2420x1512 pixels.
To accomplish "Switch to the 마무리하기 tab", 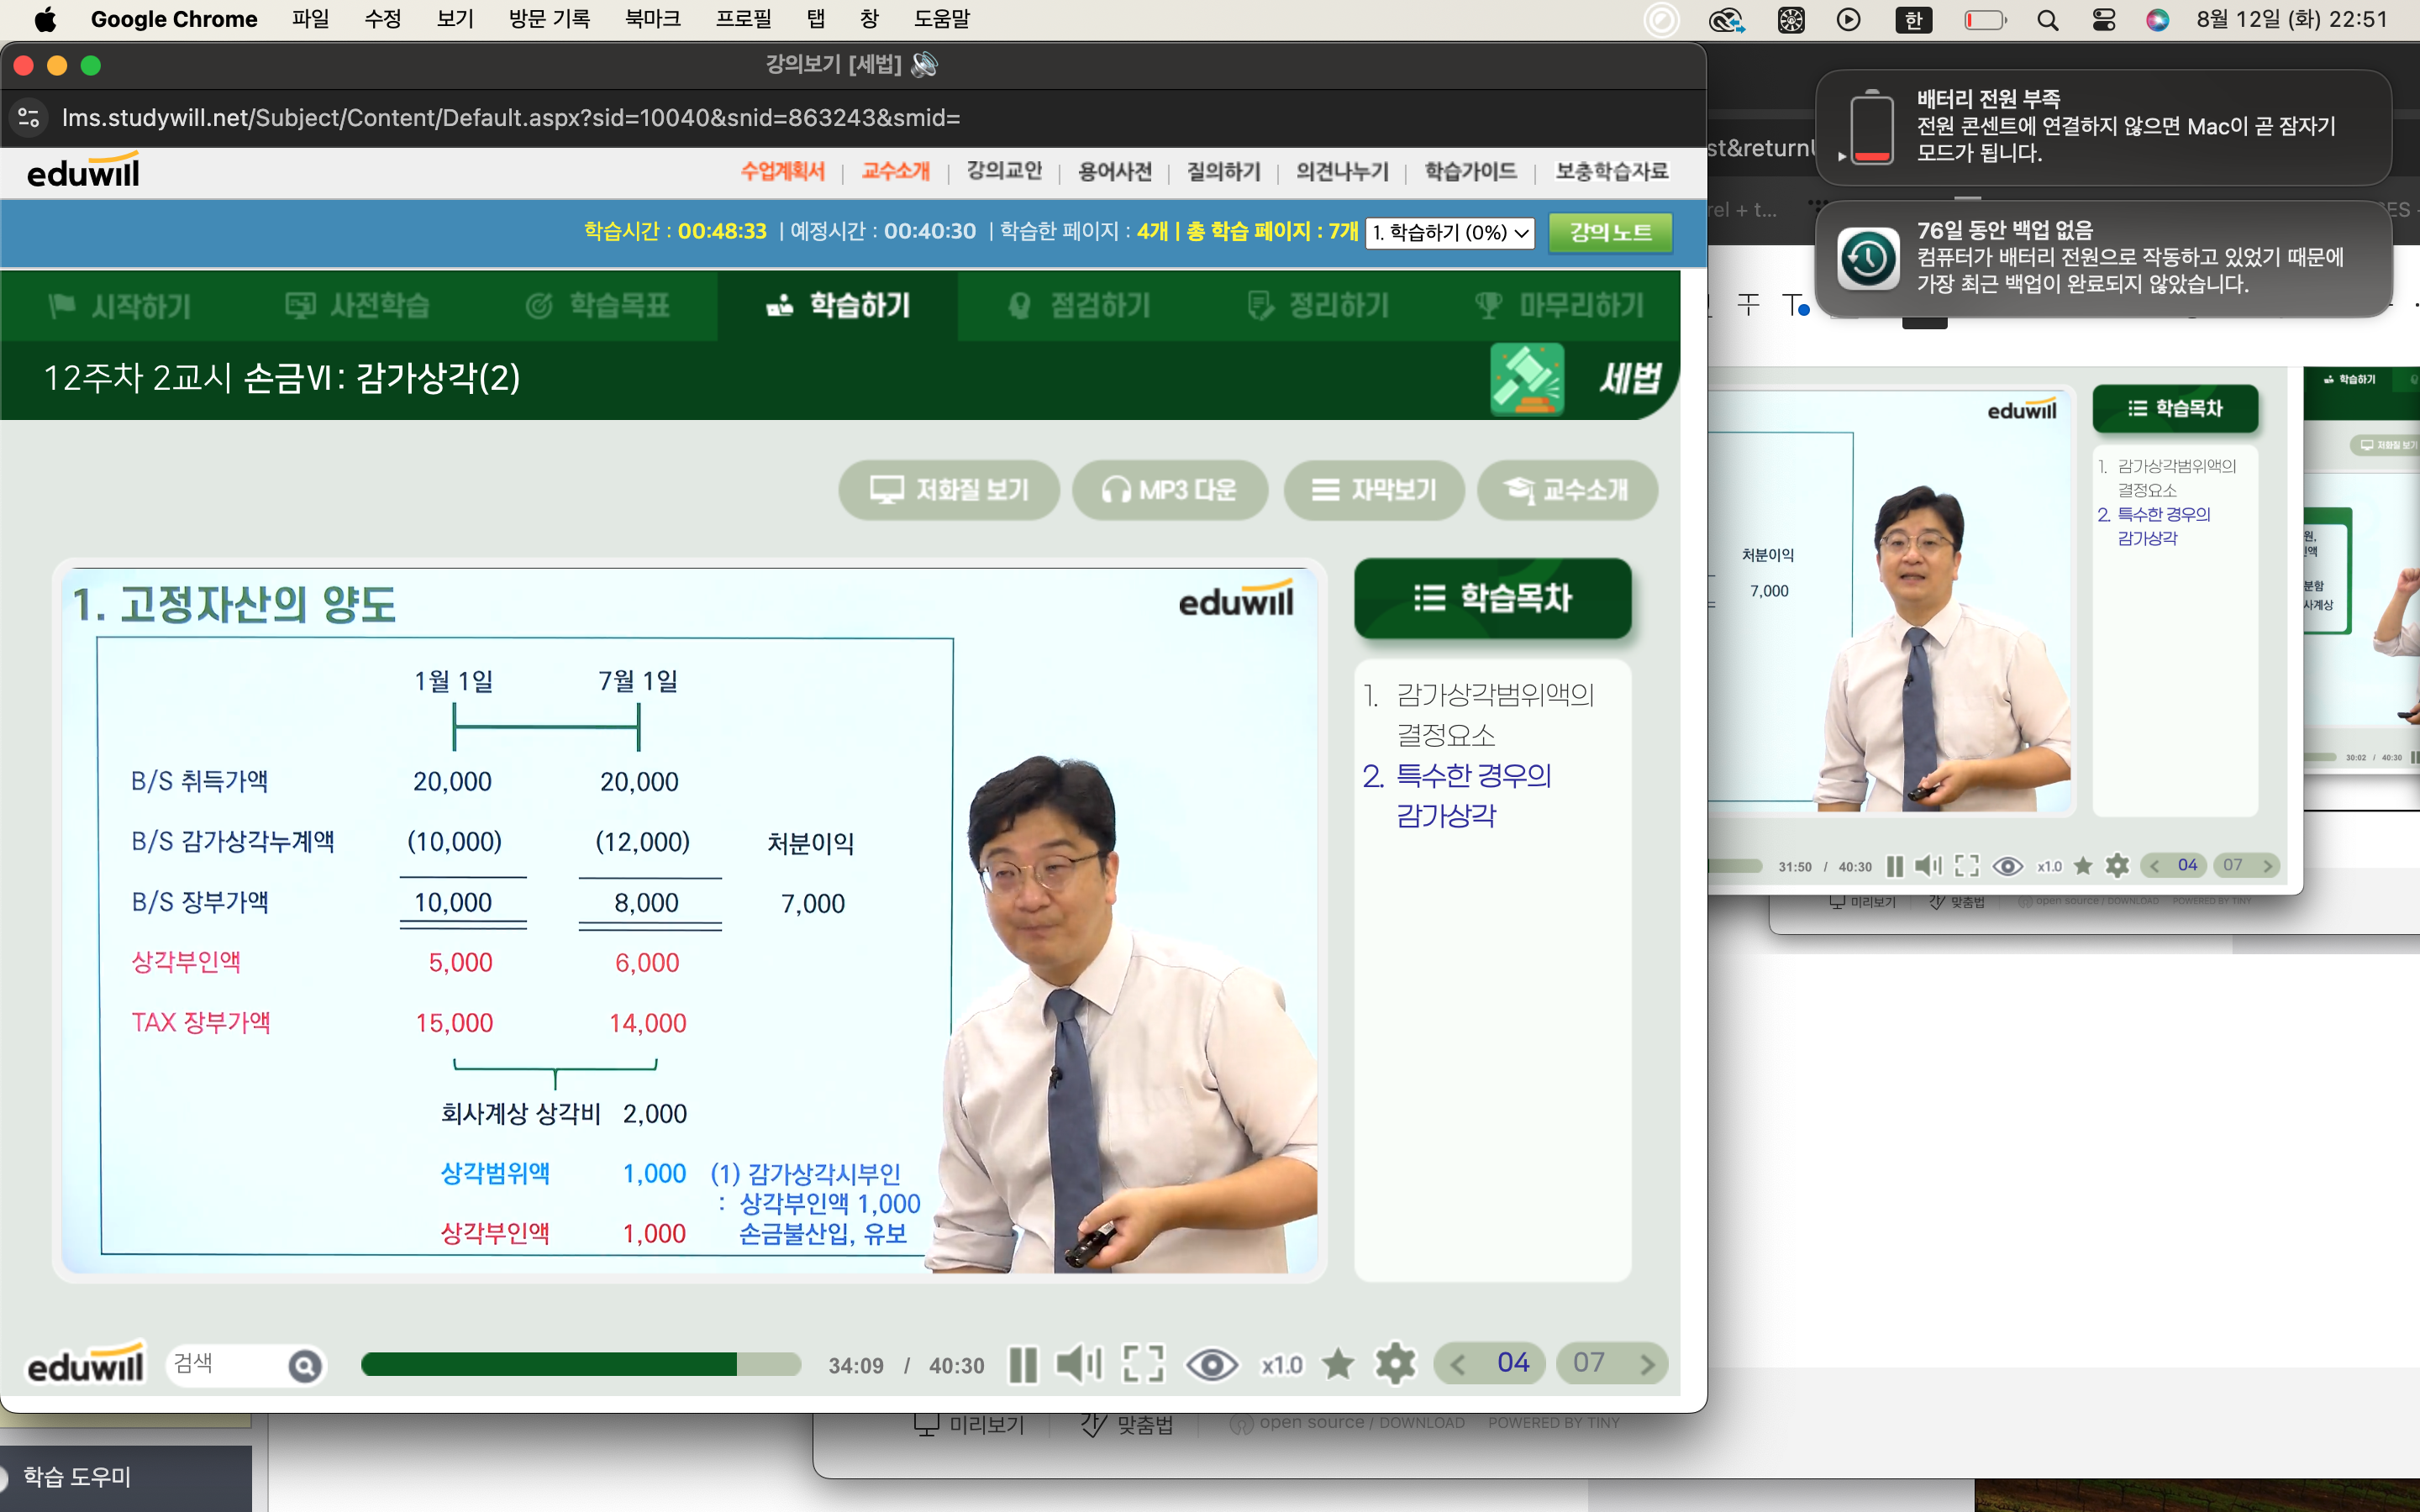I will coord(1559,306).
